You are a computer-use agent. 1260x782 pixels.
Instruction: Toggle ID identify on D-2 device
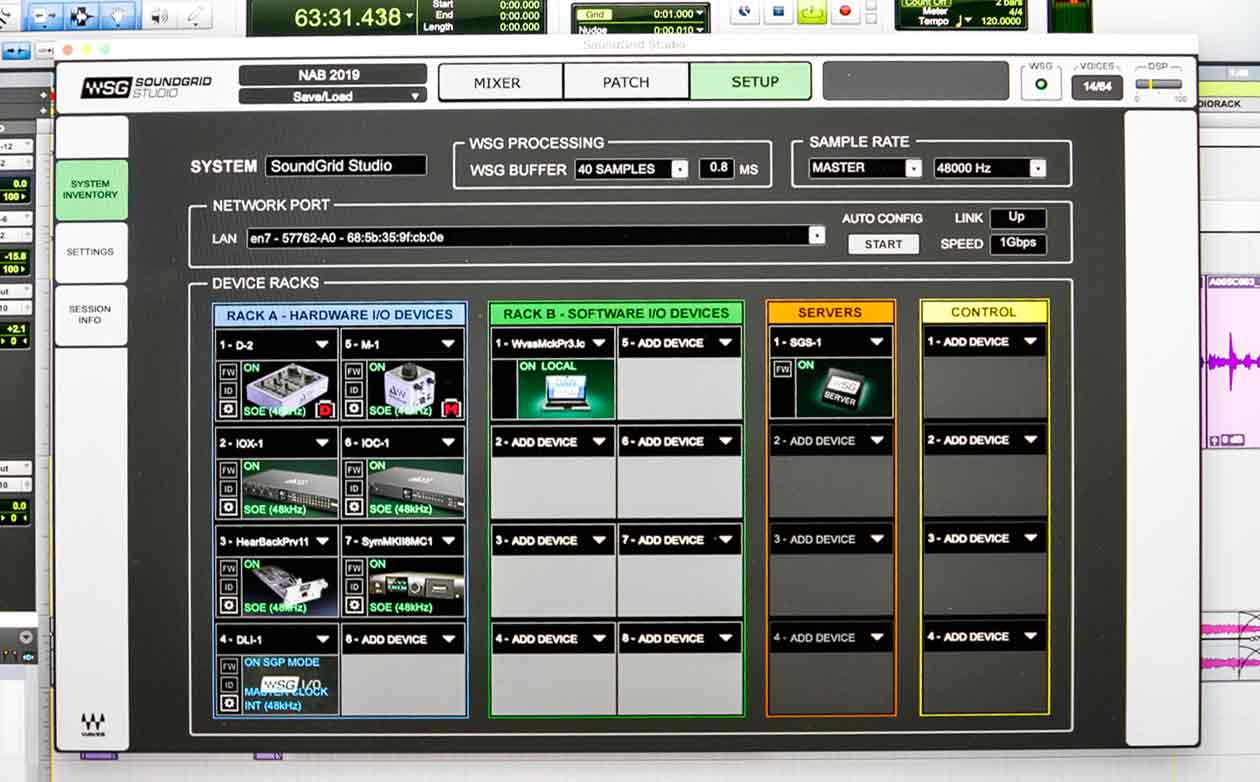[x=227, y=389]
